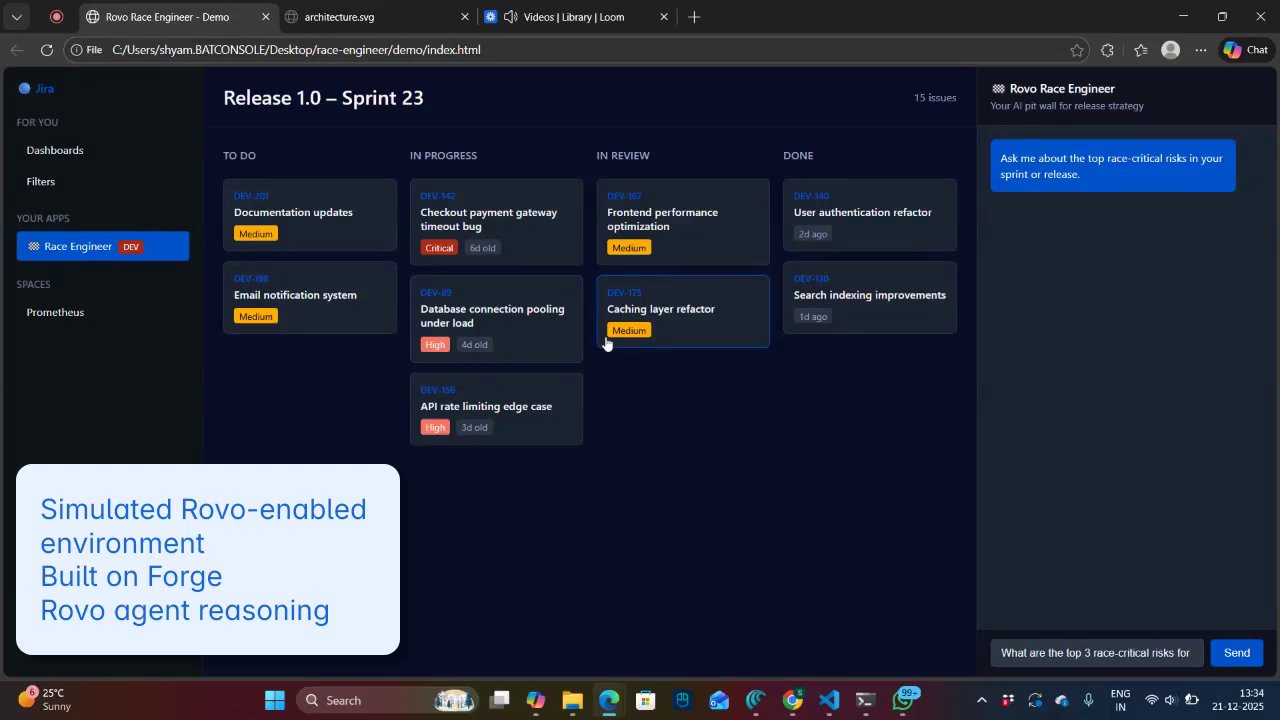Open Frontend performance optimization card

[683, 222]
